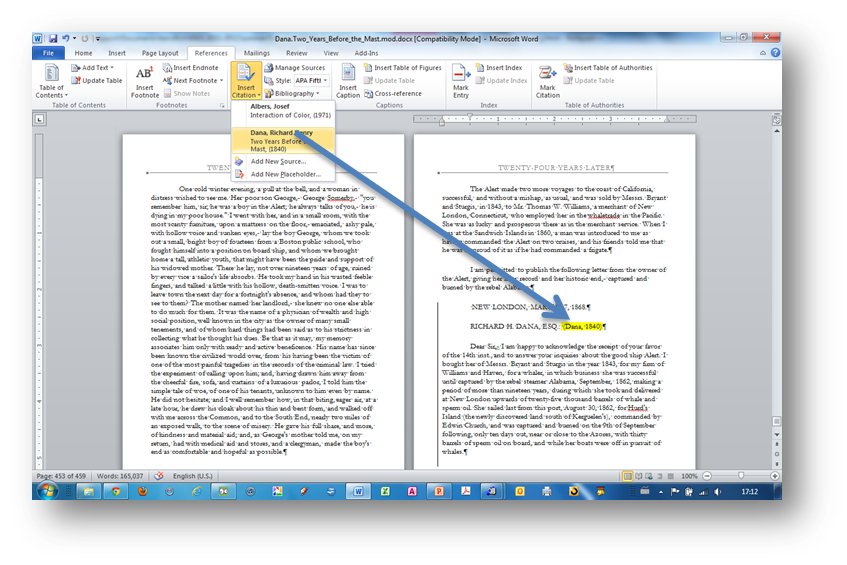Click the Mark Entry icon
The image size is (847, 565).
pyautogui.click(x=461, y=80)
